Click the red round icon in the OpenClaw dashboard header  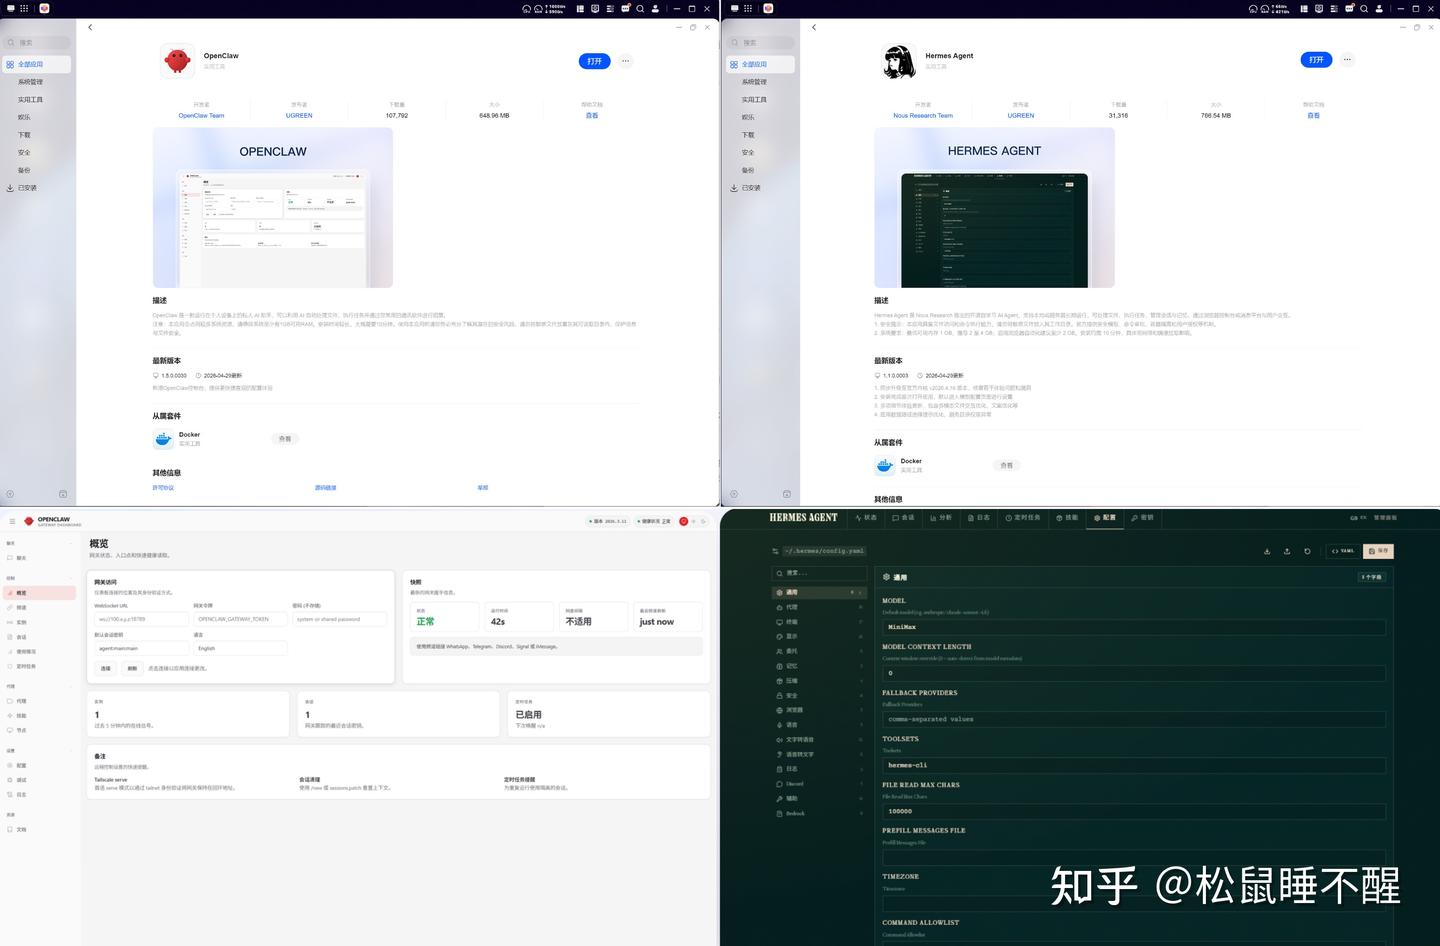[x=684, y=521]
